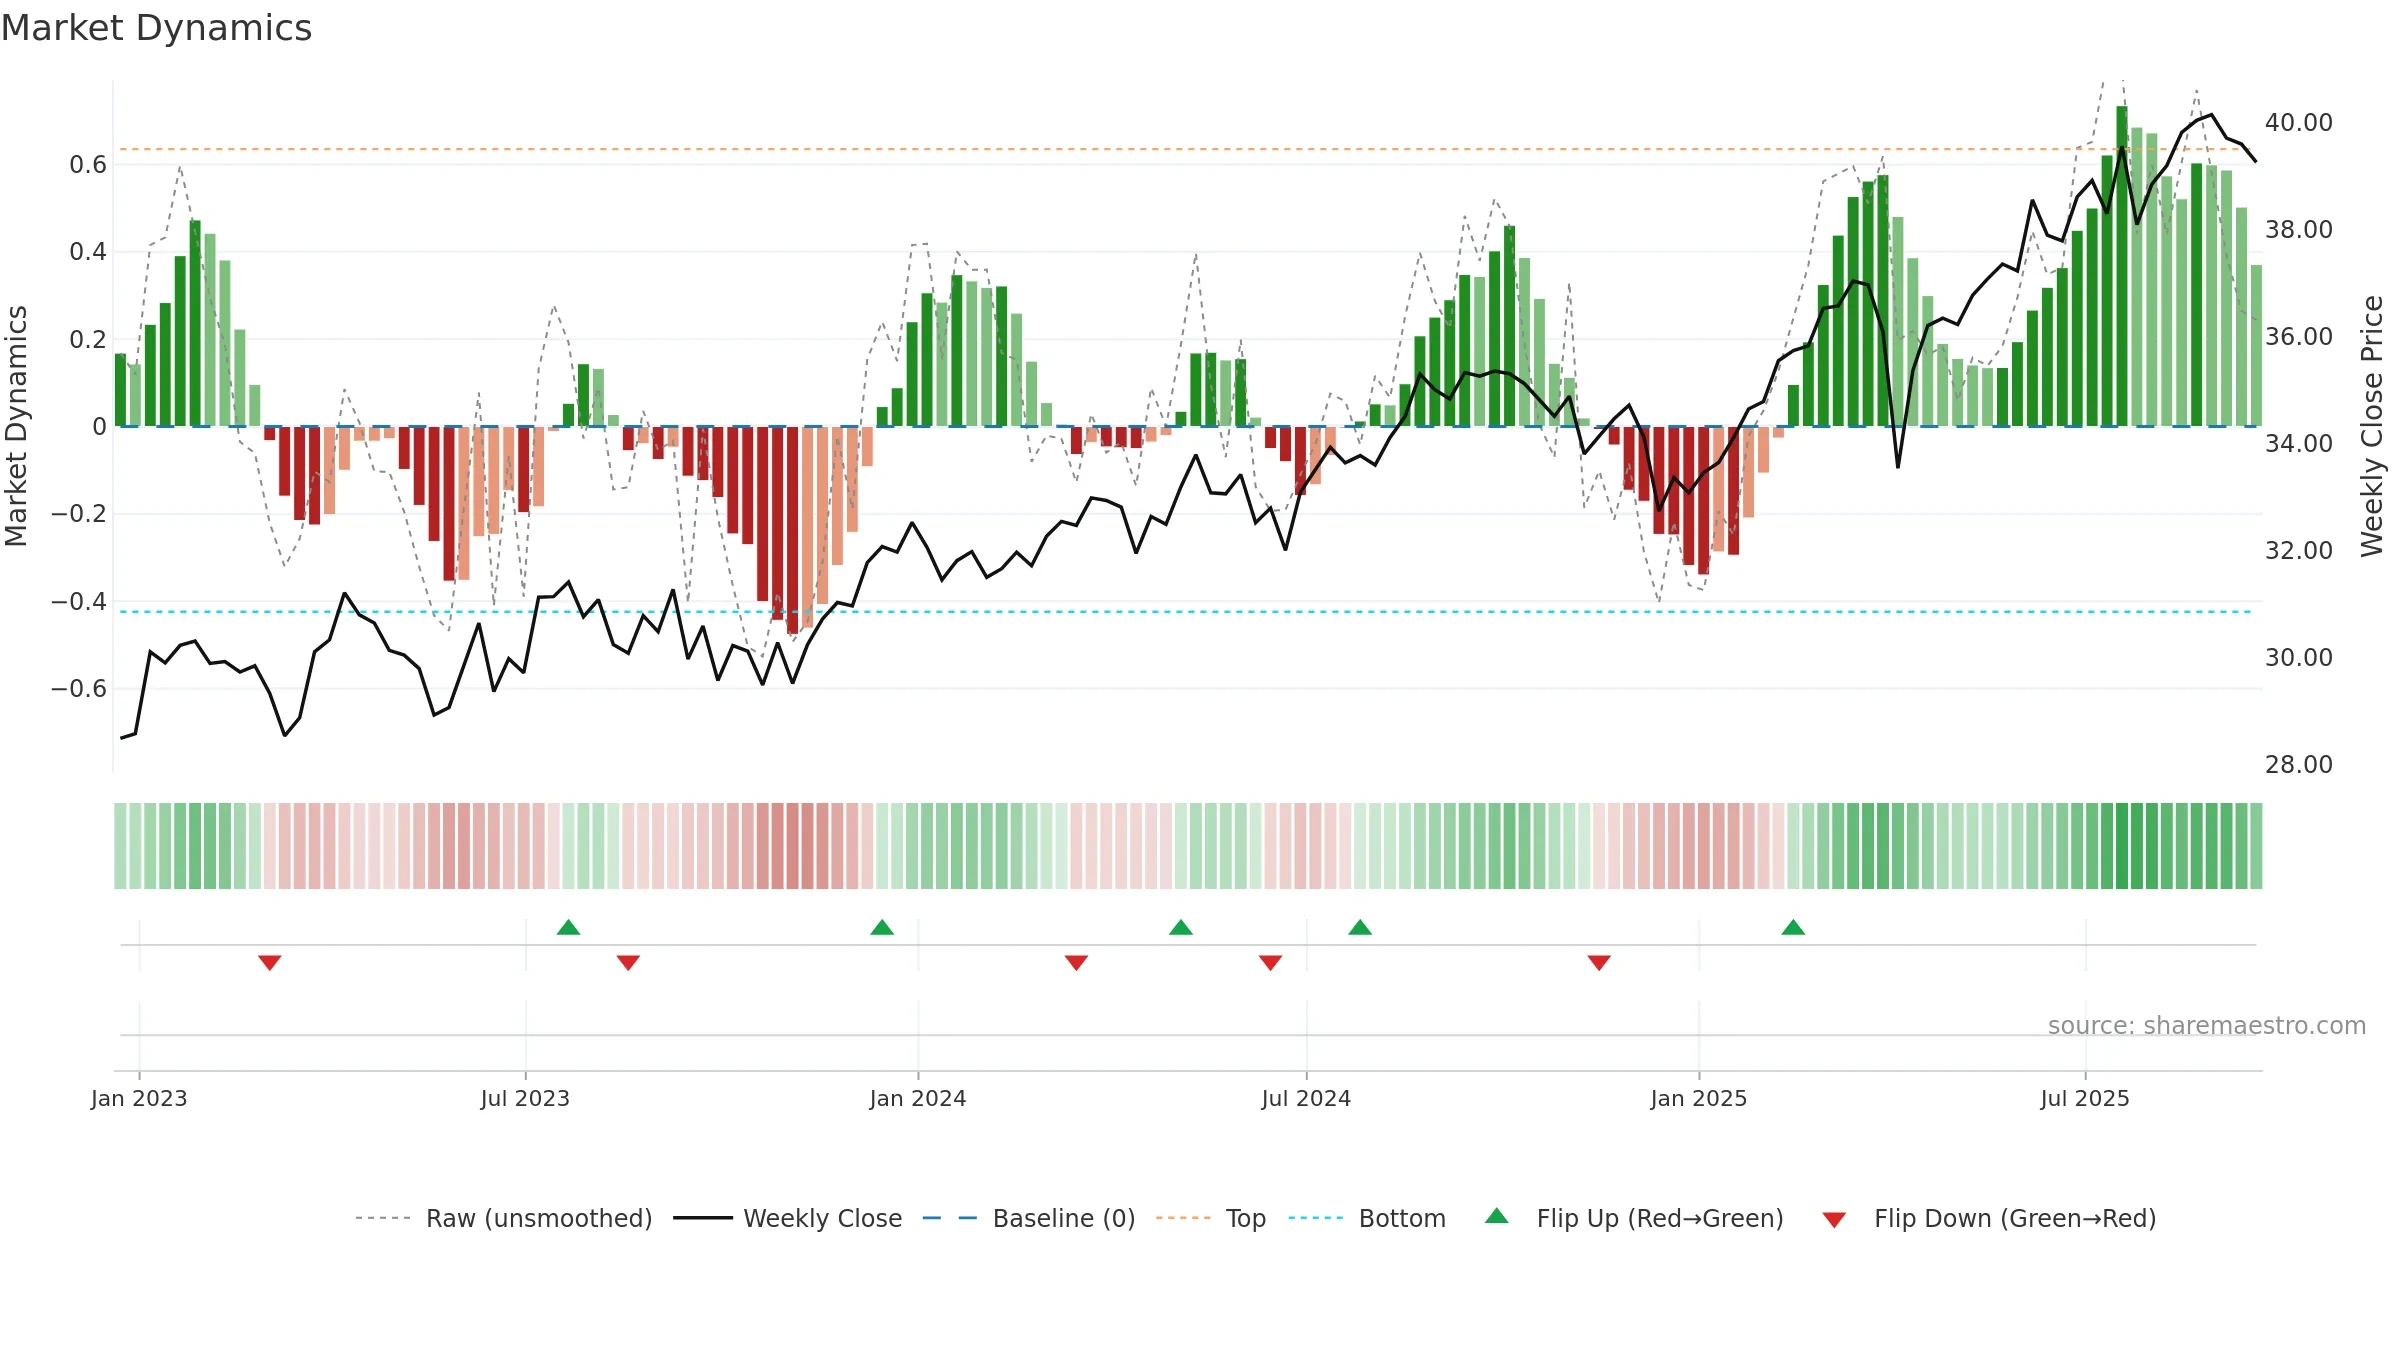Image resolution: width=2400 pixels, height=1350 pixels.
Task: Click the flip-up marker after Jul 2023
Action: click(568, 927)
